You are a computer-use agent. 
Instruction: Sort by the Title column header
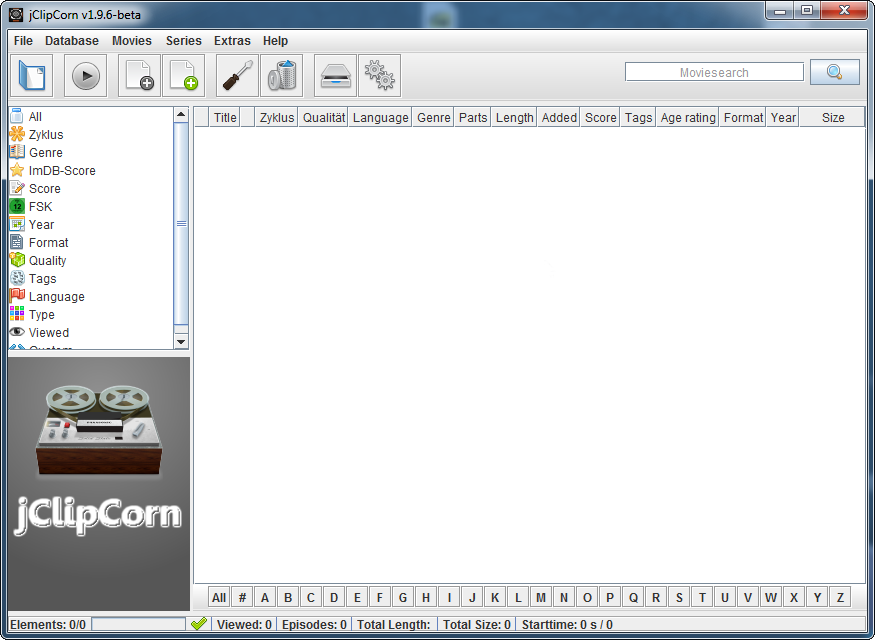click(x=224, y=118)
